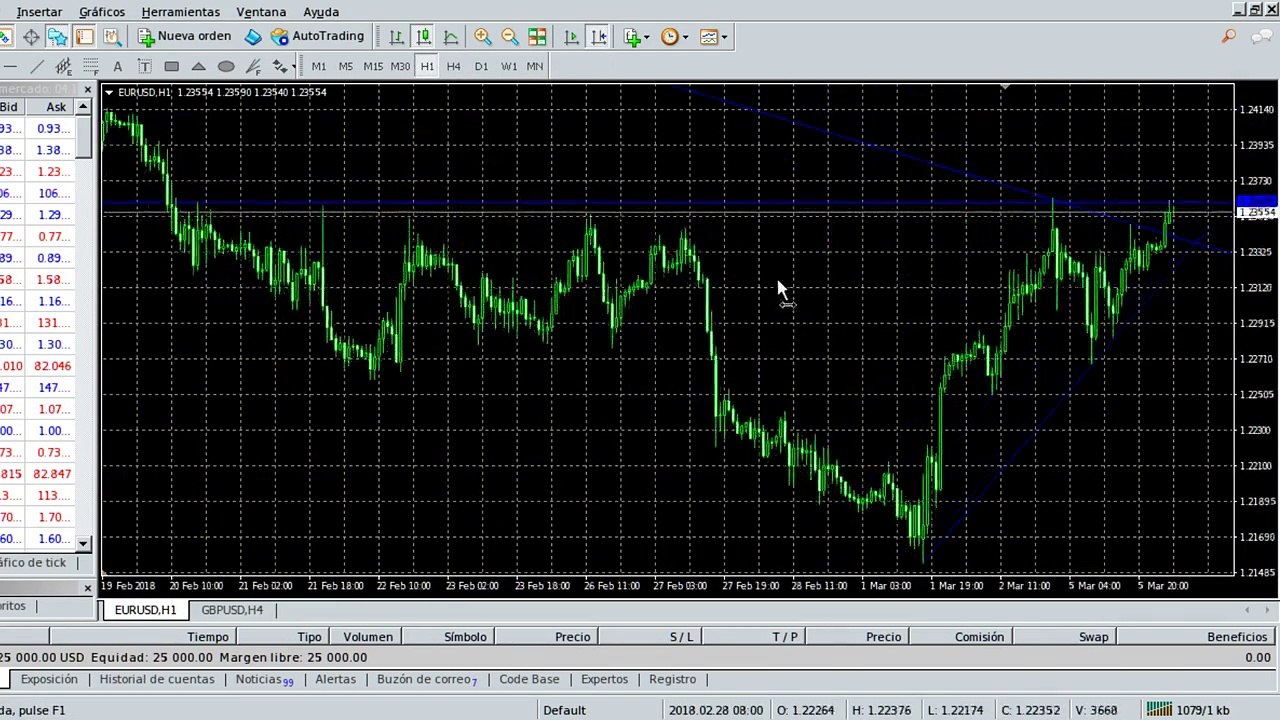Viewport: 1280px width, 720px height.
Task: Click the Nueva orden button
Action: click(185, 36)
